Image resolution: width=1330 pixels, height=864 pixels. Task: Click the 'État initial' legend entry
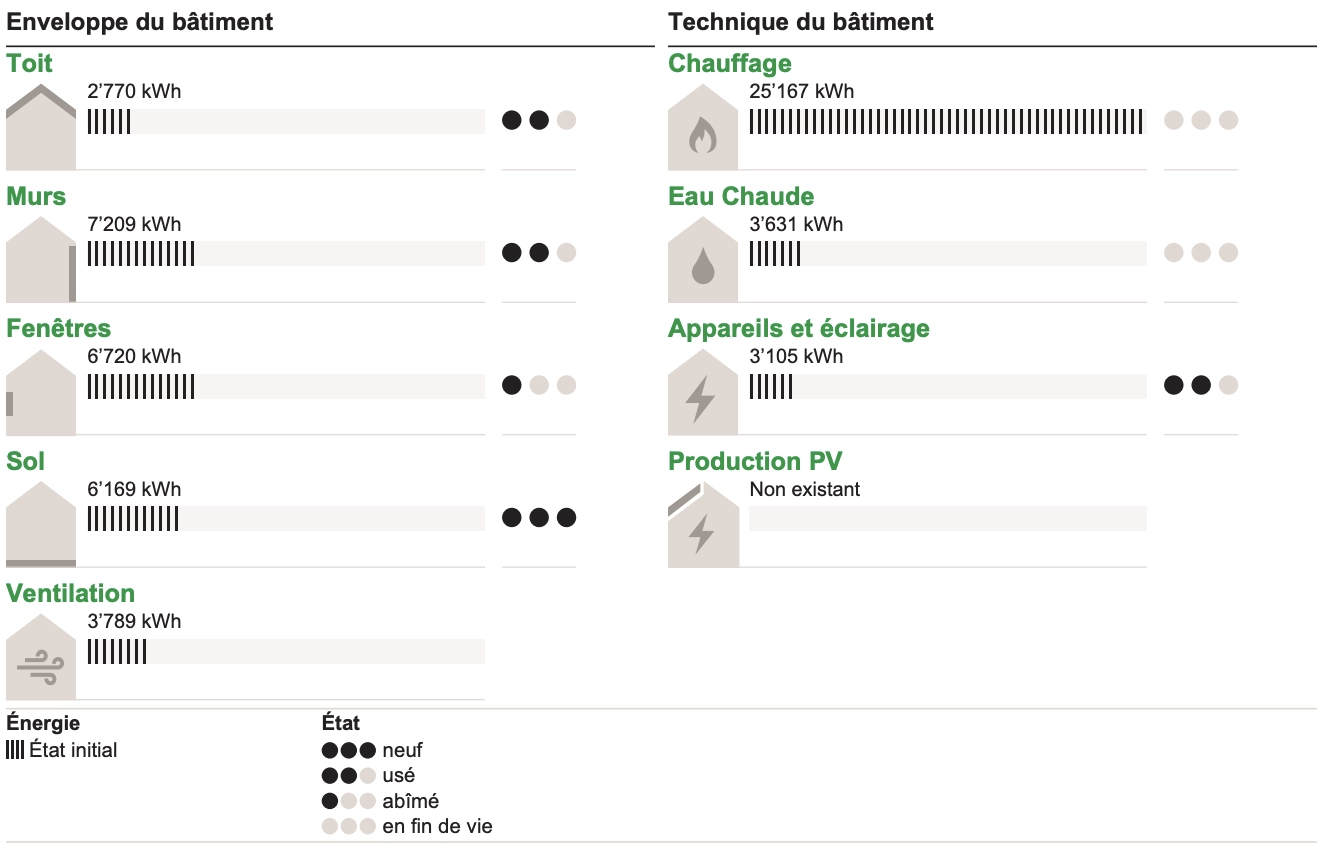coord(62,750)
